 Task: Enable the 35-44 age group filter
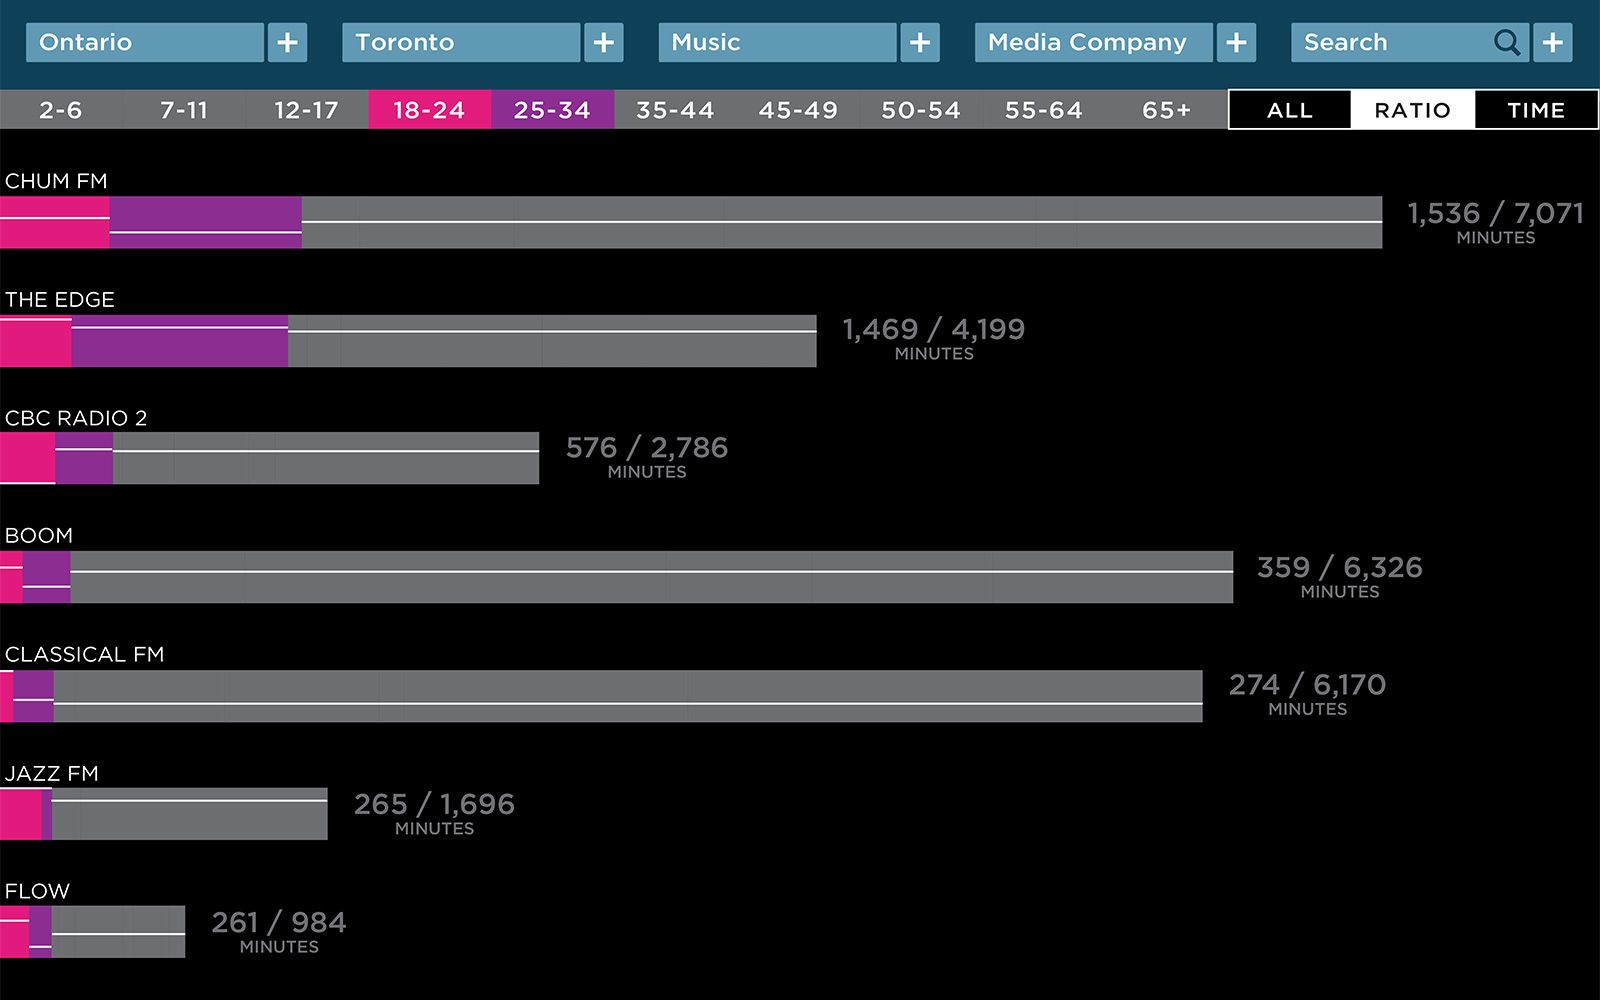click(675, 110)
